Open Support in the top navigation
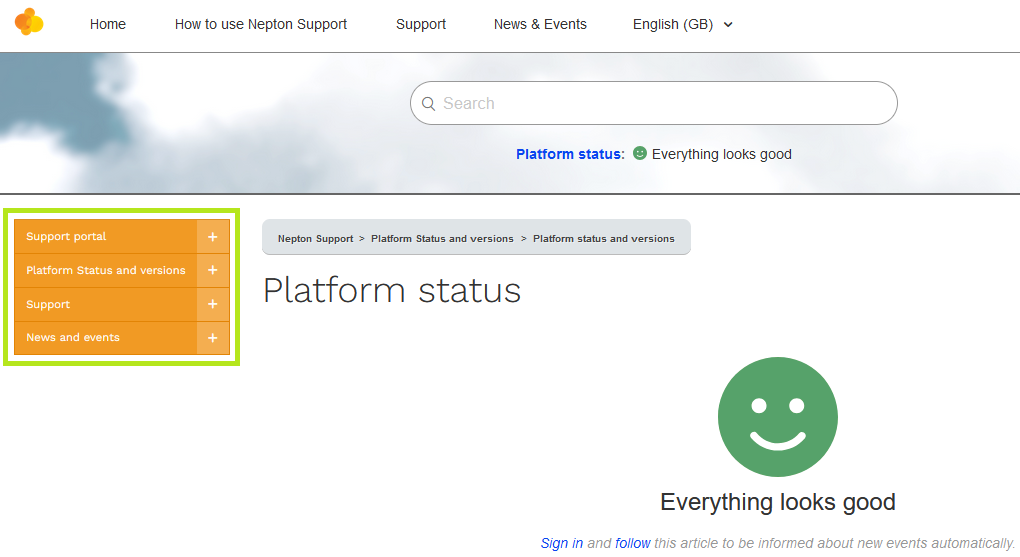The height and width of the screenshot is (557, 1020). tap(421, 25)
